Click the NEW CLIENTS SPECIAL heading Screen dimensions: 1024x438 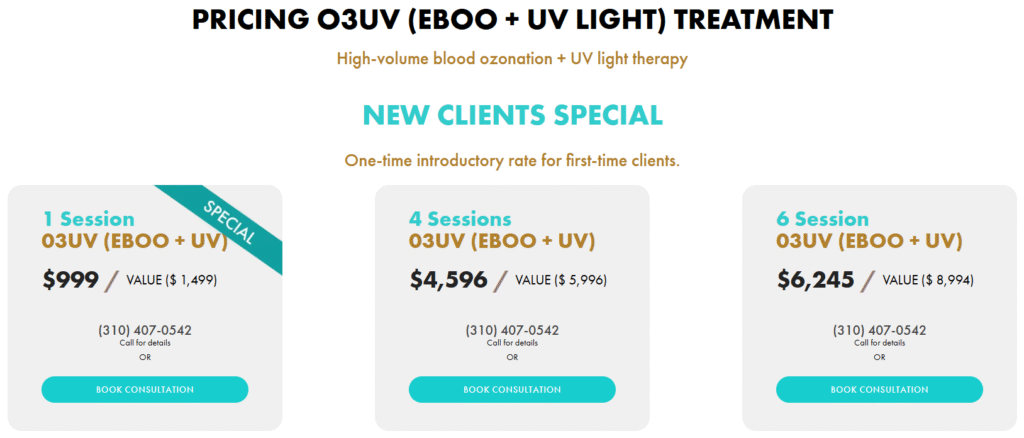(513, 115)
